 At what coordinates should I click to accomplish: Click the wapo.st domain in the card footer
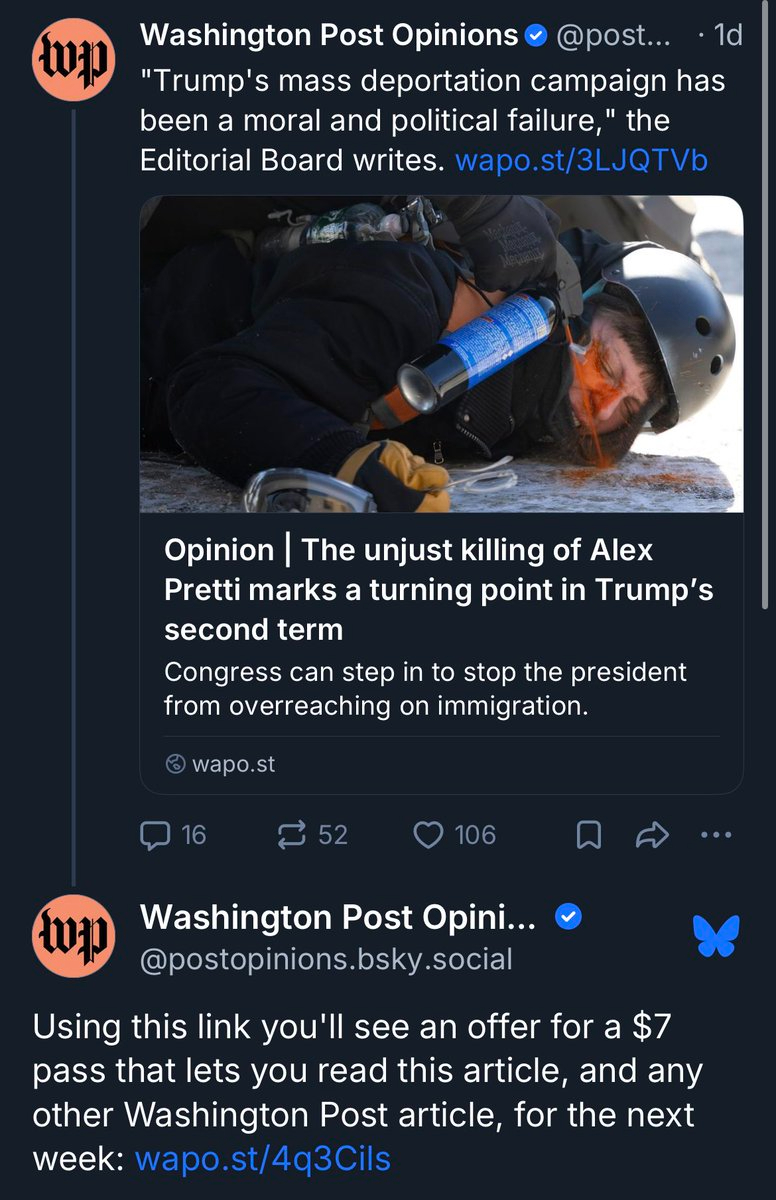[x=232, y=764]
